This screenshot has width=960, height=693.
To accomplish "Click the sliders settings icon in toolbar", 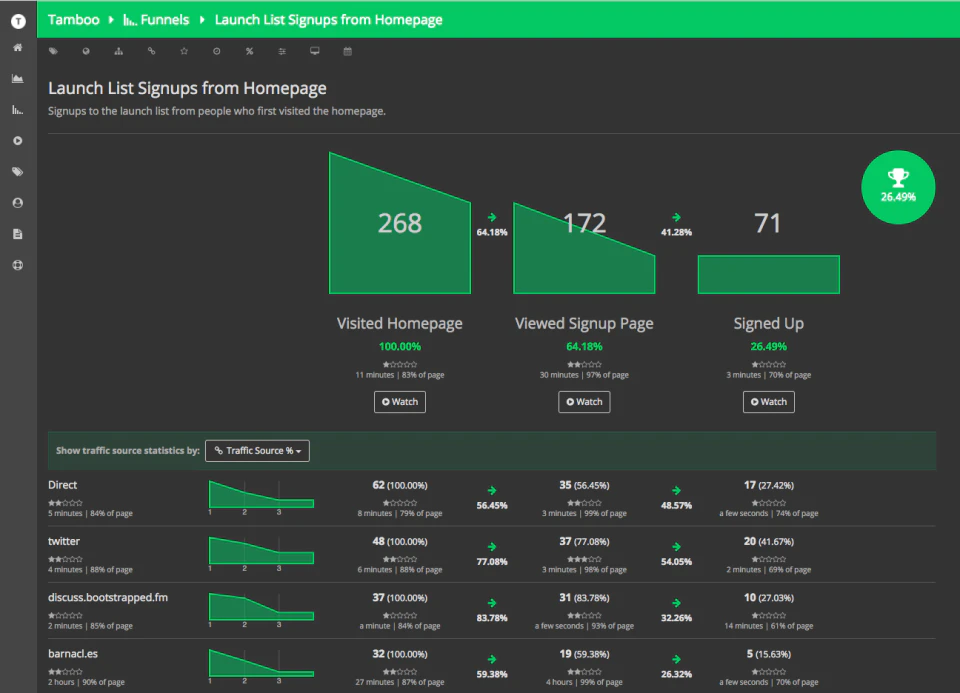I will (x=282, y=51).
